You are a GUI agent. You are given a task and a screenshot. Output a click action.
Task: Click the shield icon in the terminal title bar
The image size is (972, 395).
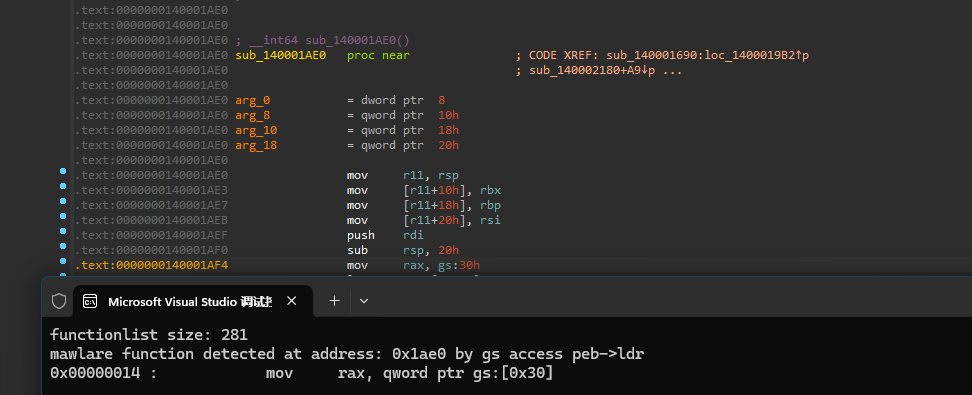pos(59,301)
